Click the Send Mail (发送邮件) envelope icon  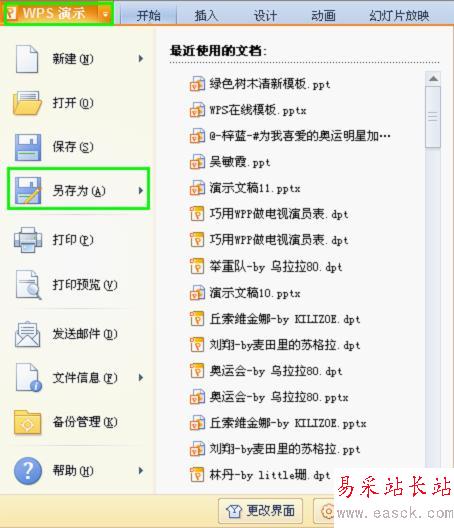click(28, 334)
